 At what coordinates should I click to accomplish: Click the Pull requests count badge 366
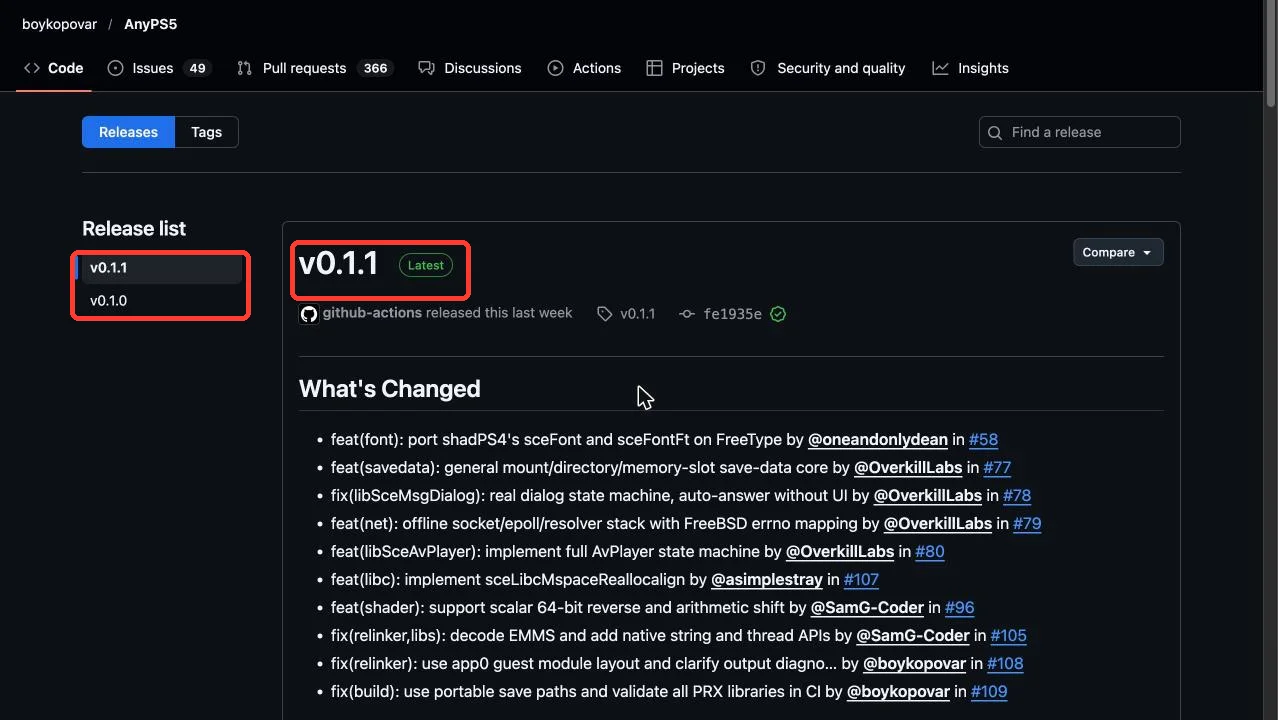click(376, 68)
